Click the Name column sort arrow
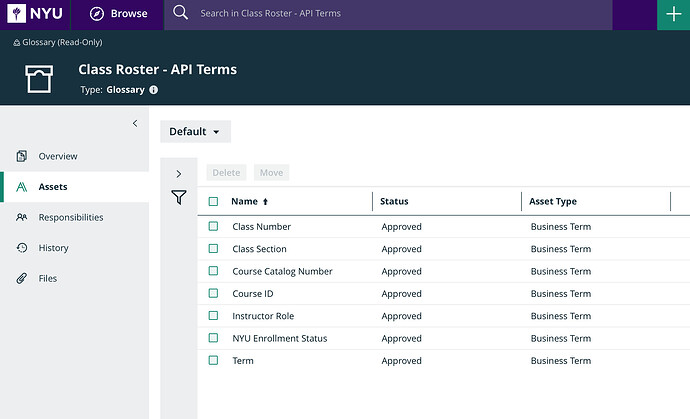 [265, 202]
